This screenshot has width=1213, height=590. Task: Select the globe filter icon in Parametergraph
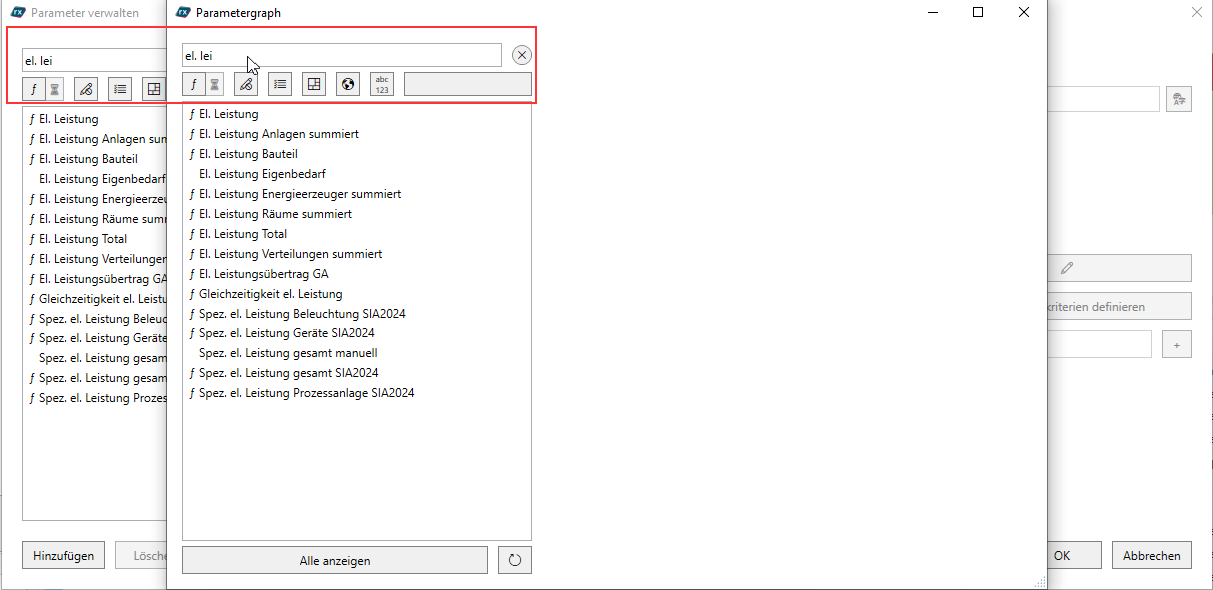click(347, 84)
